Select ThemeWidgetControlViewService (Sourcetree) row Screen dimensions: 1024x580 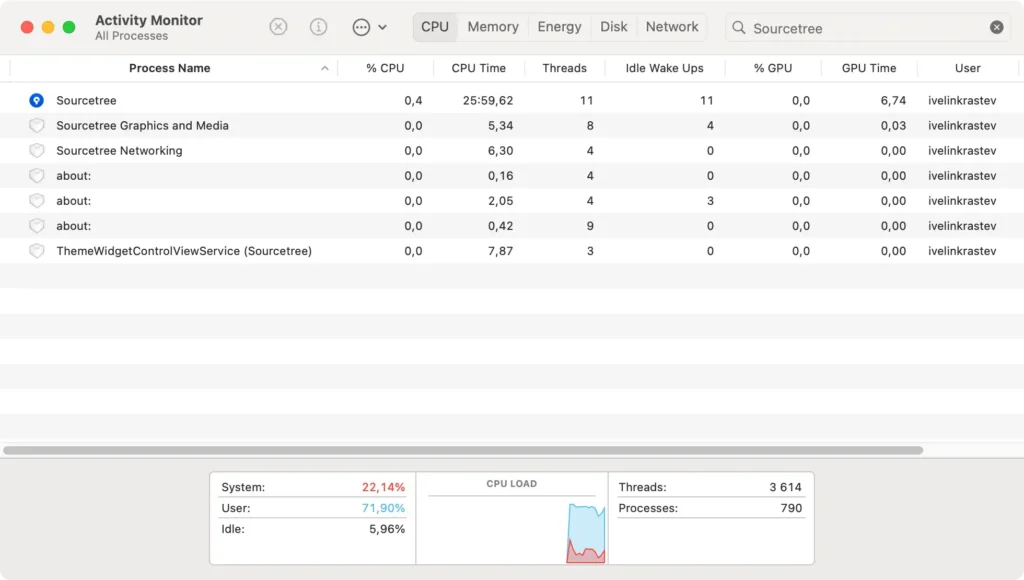pos(512,251)
